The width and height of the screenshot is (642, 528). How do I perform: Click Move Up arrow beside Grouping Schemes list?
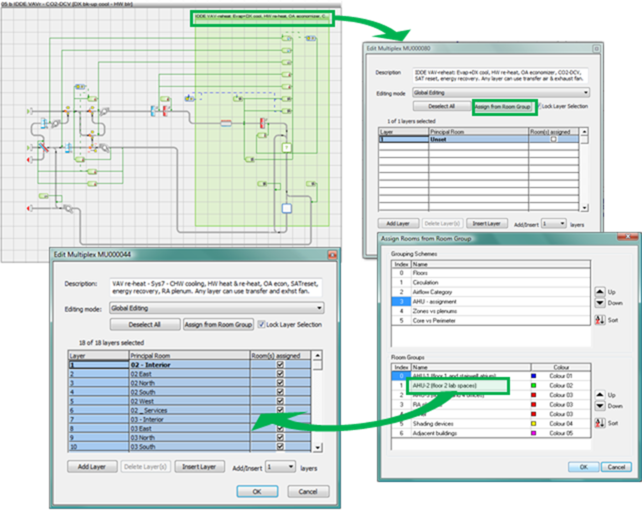(x=598, y=292)
